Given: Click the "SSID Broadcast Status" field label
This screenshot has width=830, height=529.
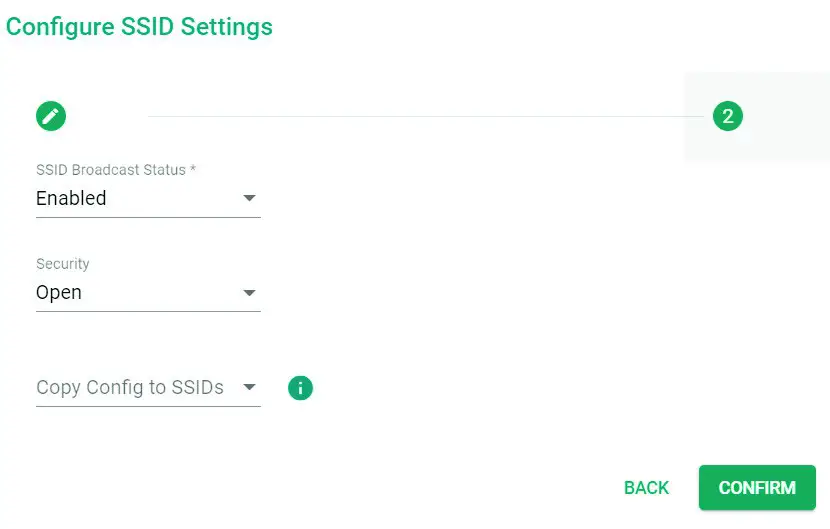Looking at the screenshot, I should 110,170.
